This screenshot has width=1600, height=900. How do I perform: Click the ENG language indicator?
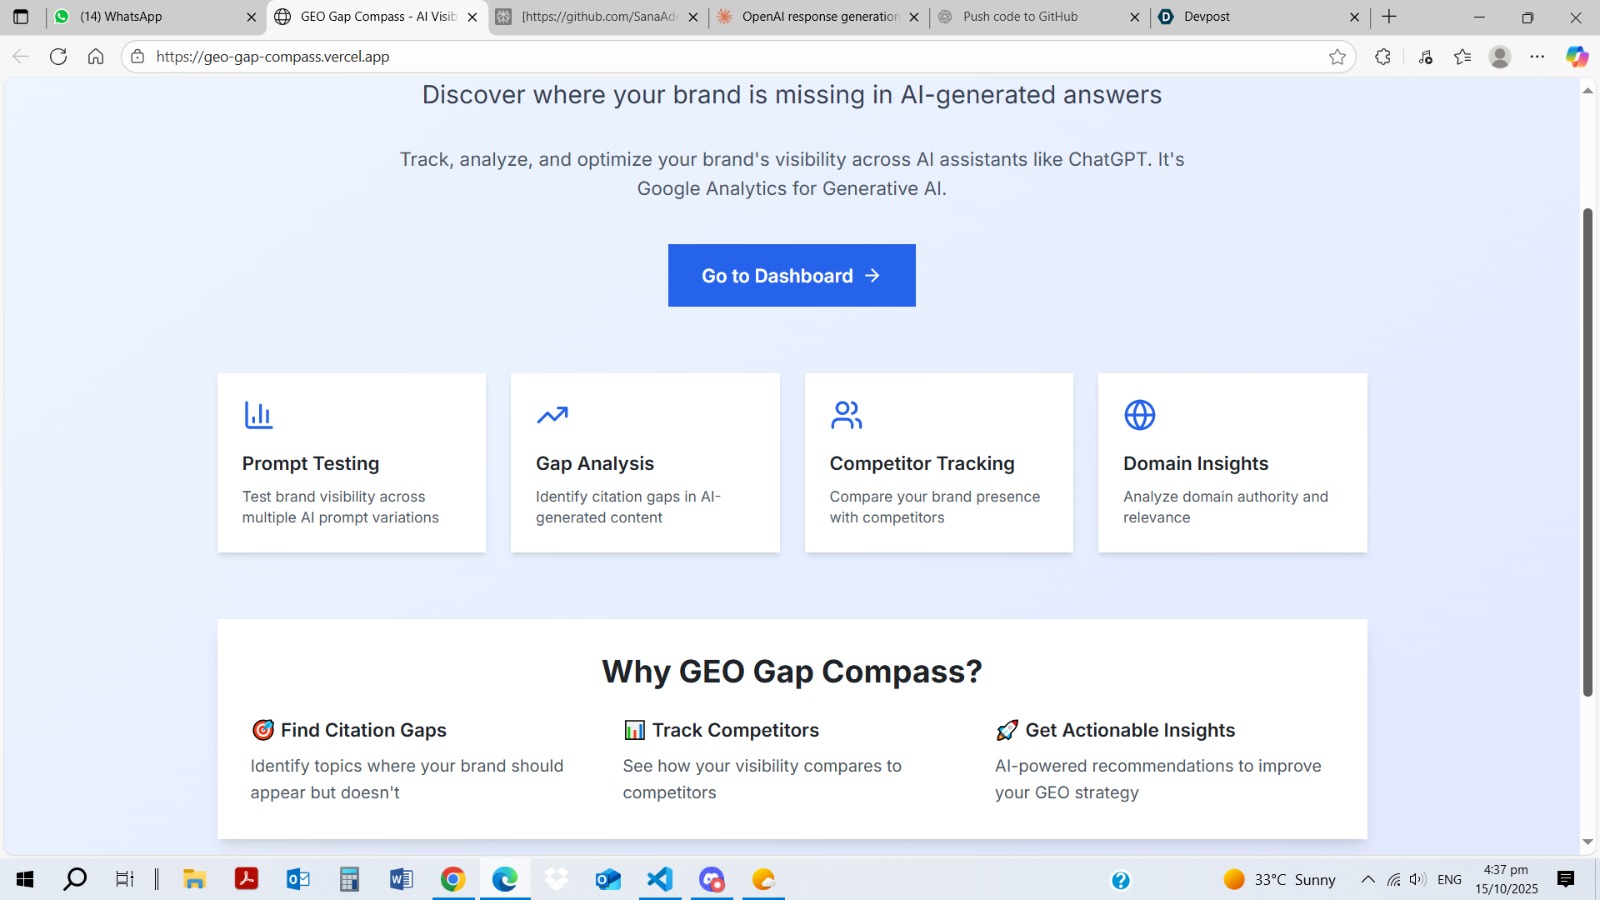pyautogui.click(x=1449, y=879)
